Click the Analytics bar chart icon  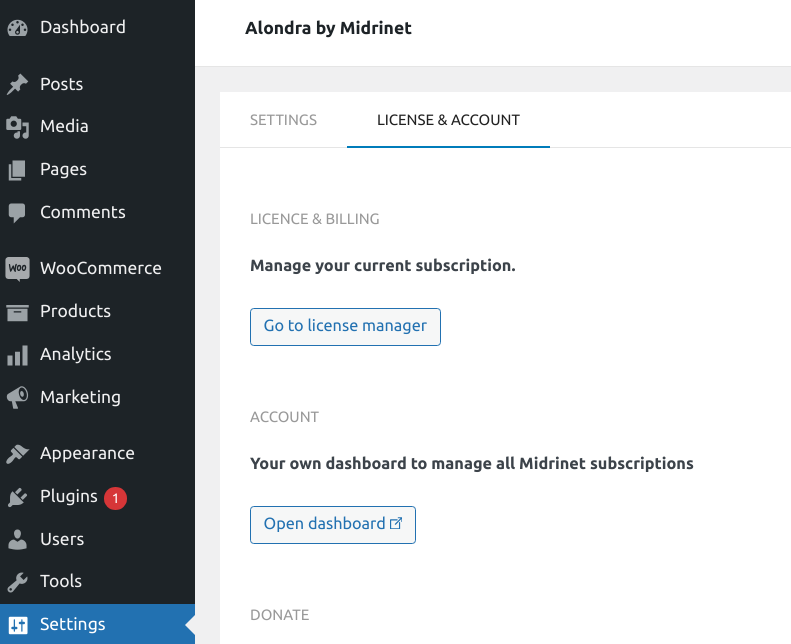[x=18, y=355]
